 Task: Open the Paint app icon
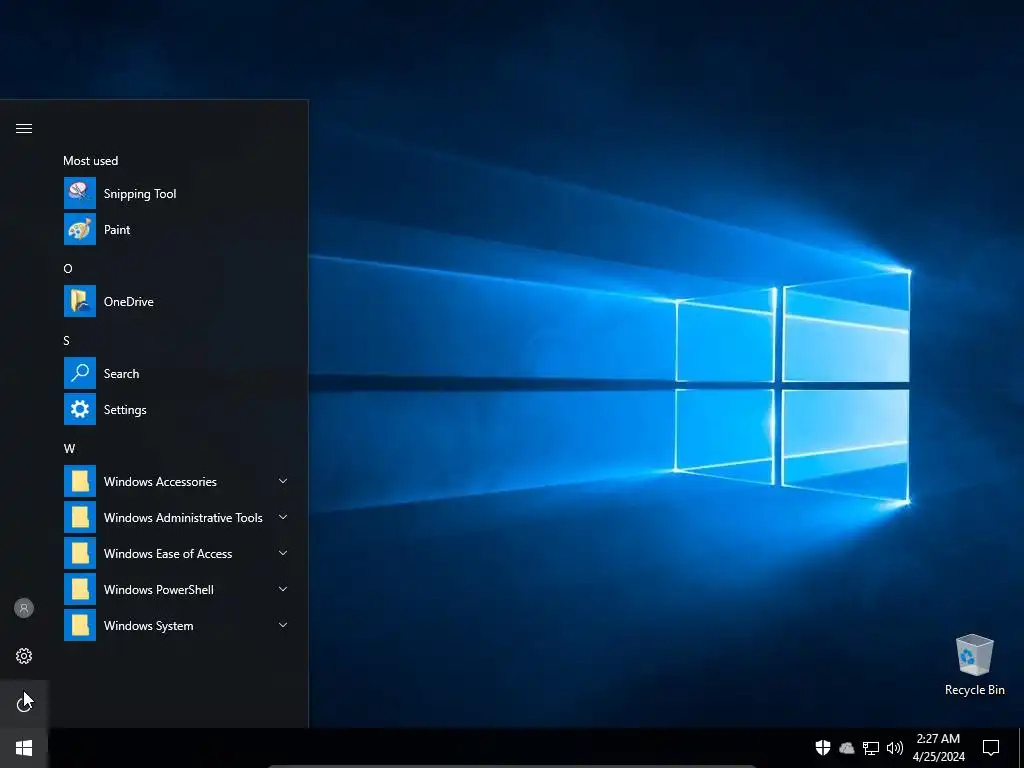point(80,229)
